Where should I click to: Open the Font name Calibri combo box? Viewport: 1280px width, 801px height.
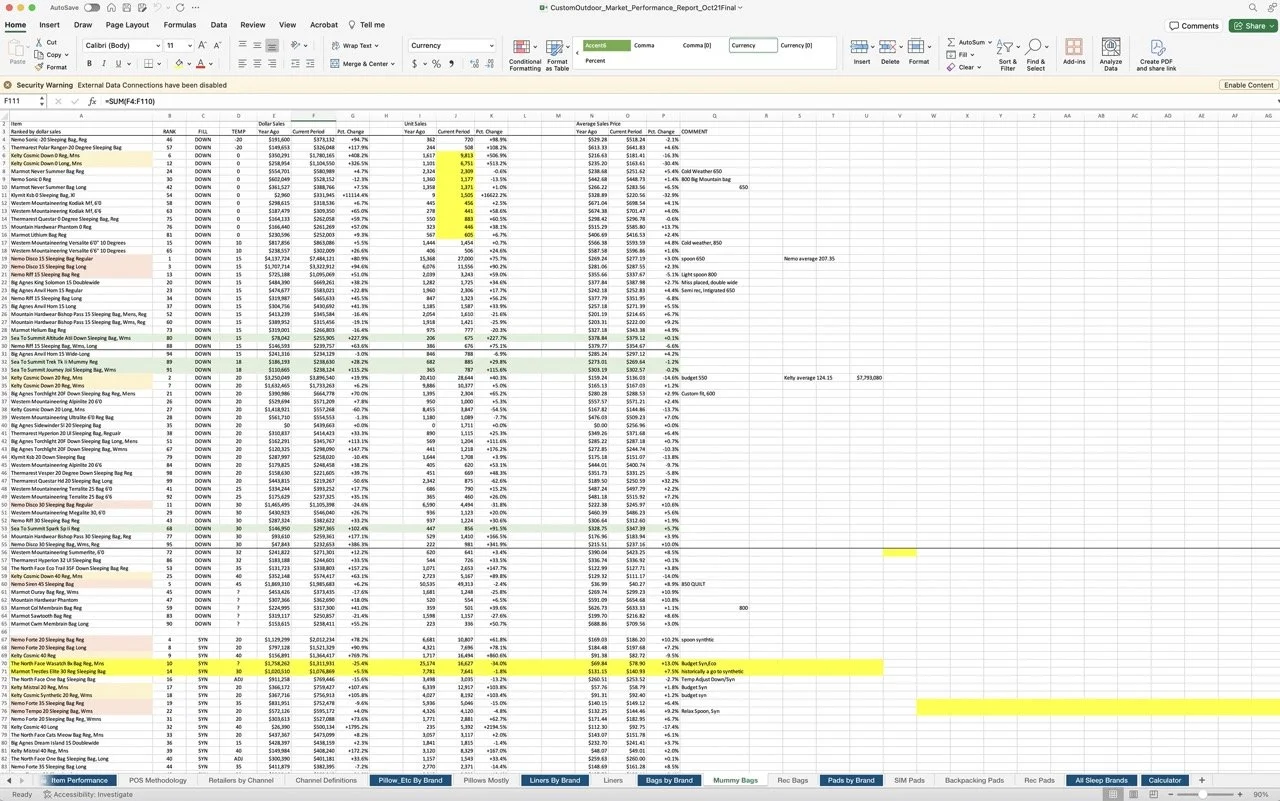tap(122, 45)
